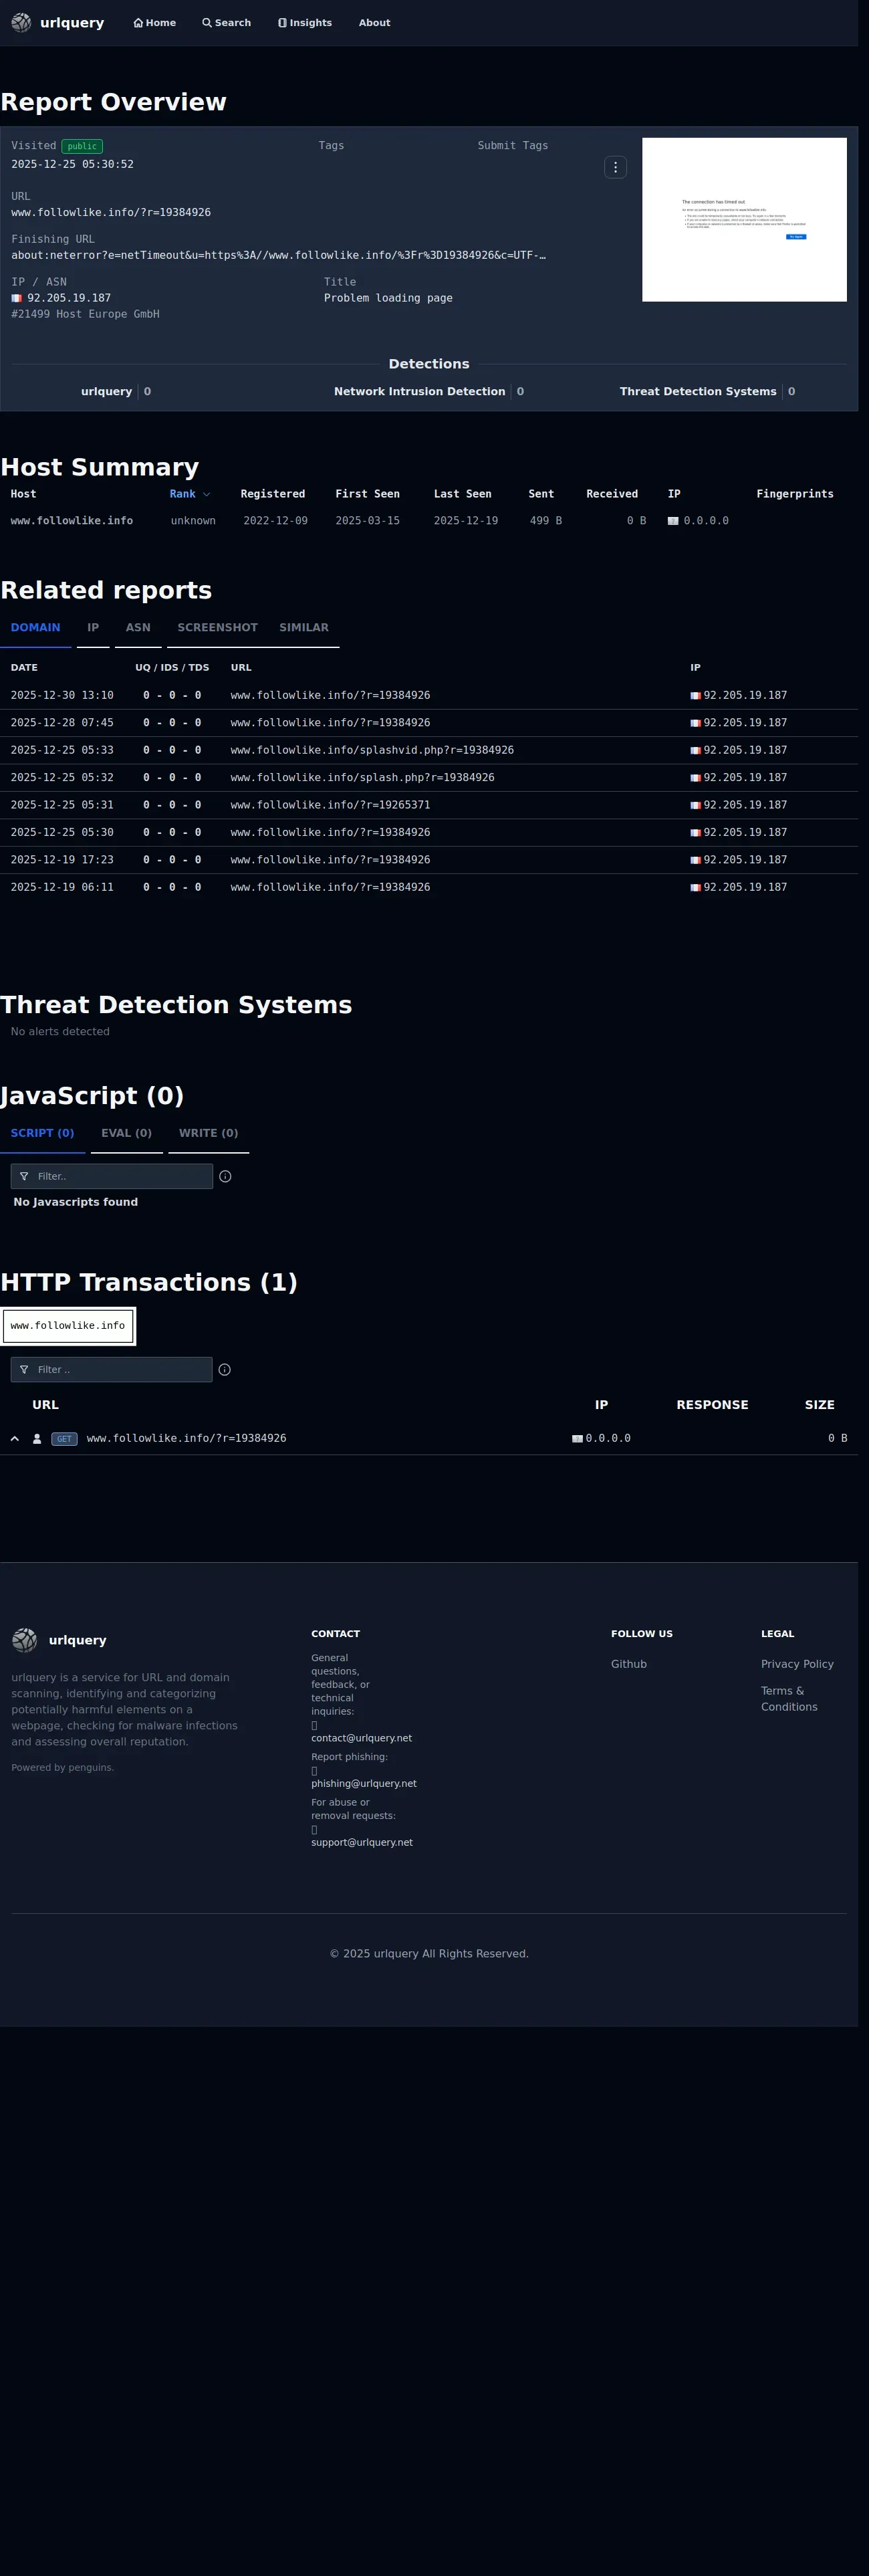Email phishing@urlquery.net

(x=364, y=1784)
